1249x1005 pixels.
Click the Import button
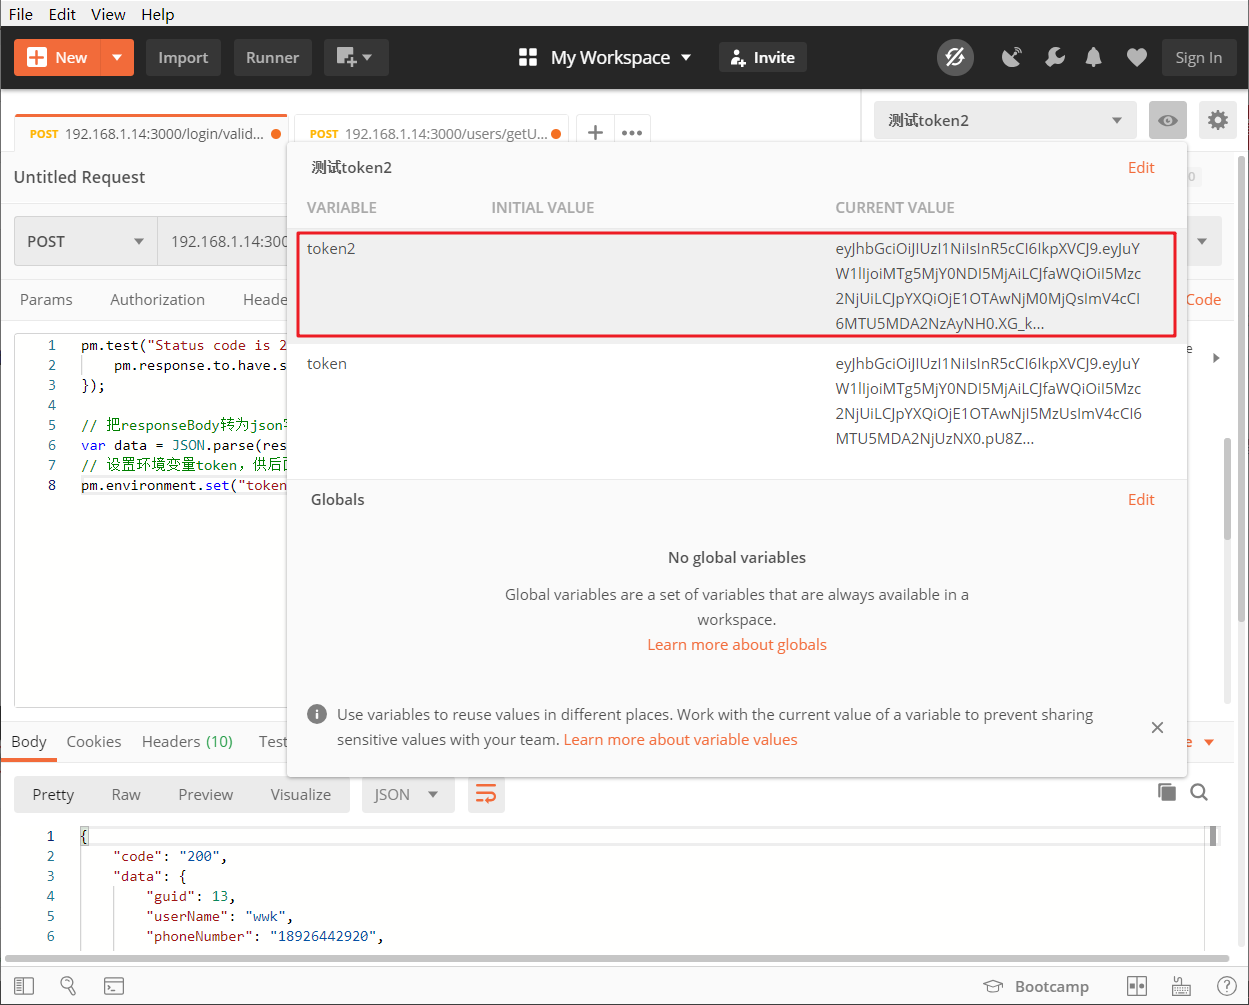183,58
